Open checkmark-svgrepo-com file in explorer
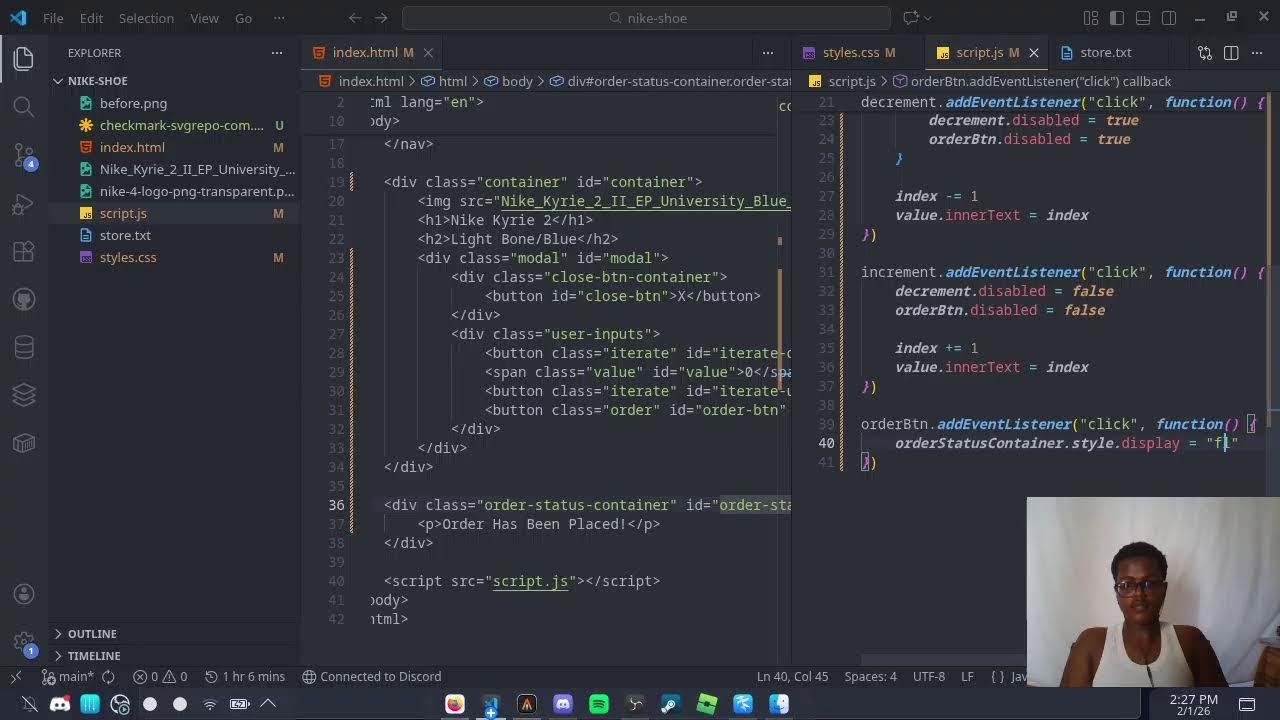 [x=181, y=125]
